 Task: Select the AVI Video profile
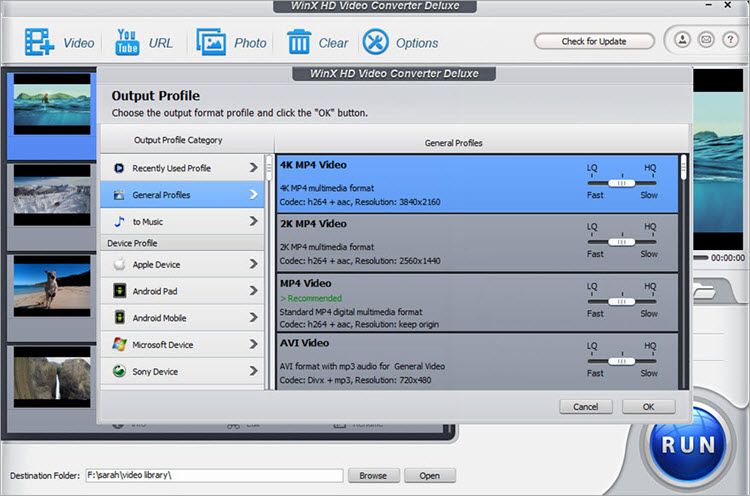(477, 362)
